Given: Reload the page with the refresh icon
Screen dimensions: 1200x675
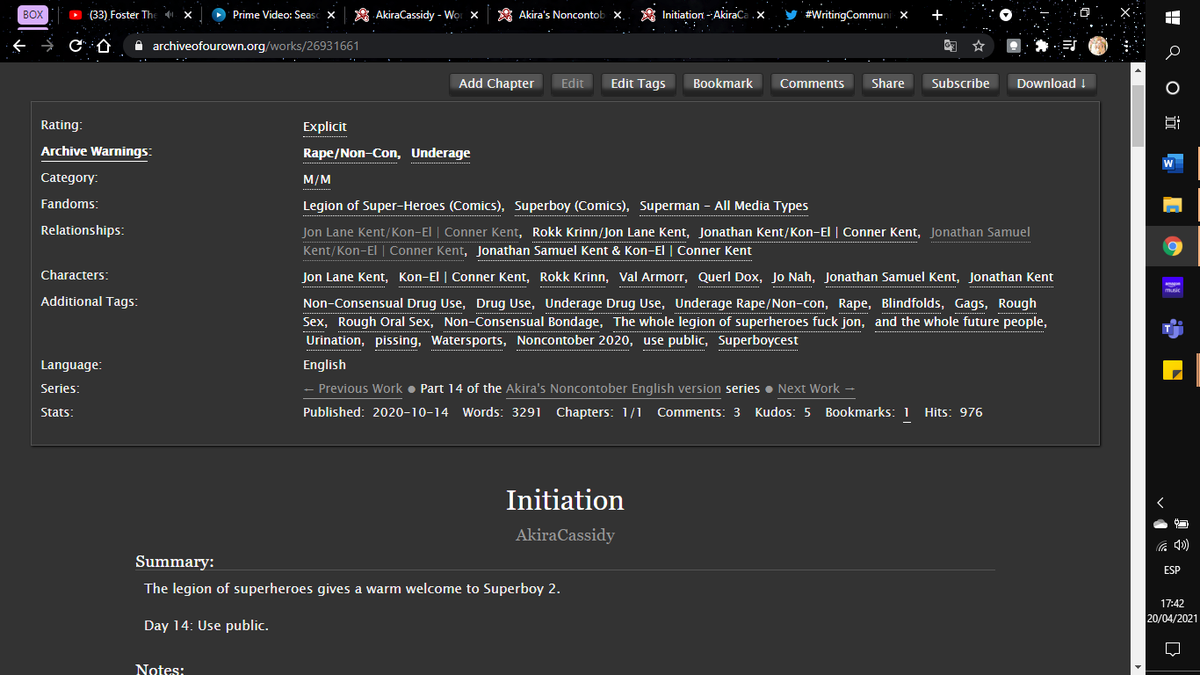Looking at the screenshot, I should click(x=76, y=46).
